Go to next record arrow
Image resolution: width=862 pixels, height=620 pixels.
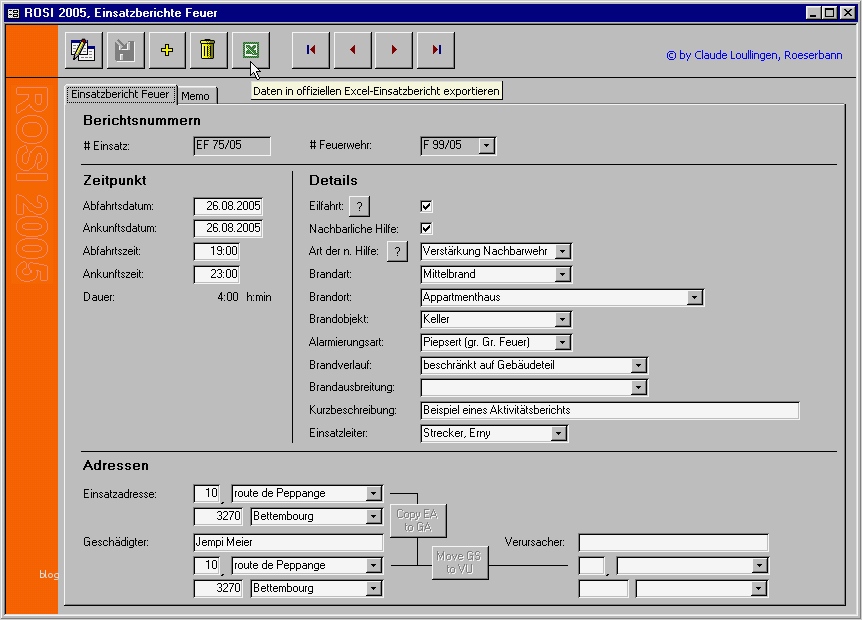pyautogui.click(x=394, y=50)
